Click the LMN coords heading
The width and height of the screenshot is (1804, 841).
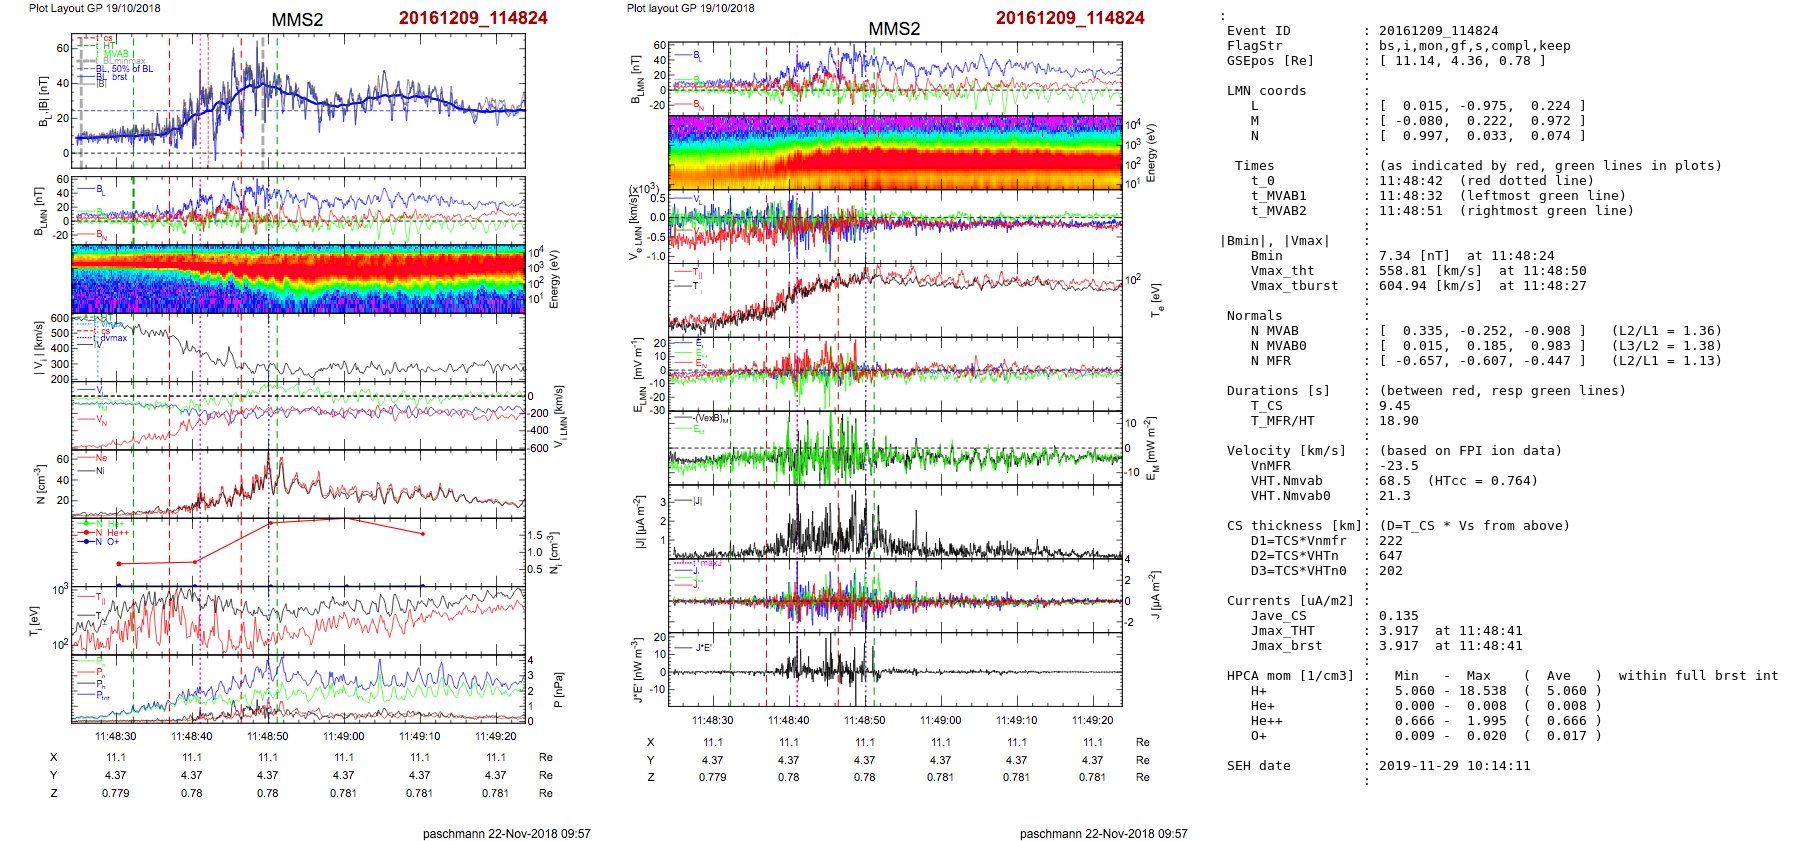tap(1266, 91)
